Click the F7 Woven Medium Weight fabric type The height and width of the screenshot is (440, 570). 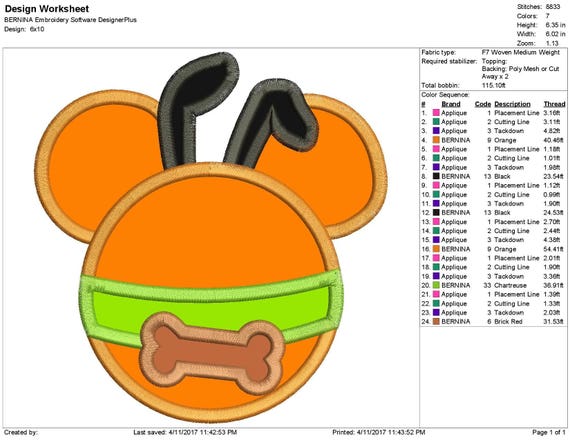pyautogui.click(x=521, y=52)
